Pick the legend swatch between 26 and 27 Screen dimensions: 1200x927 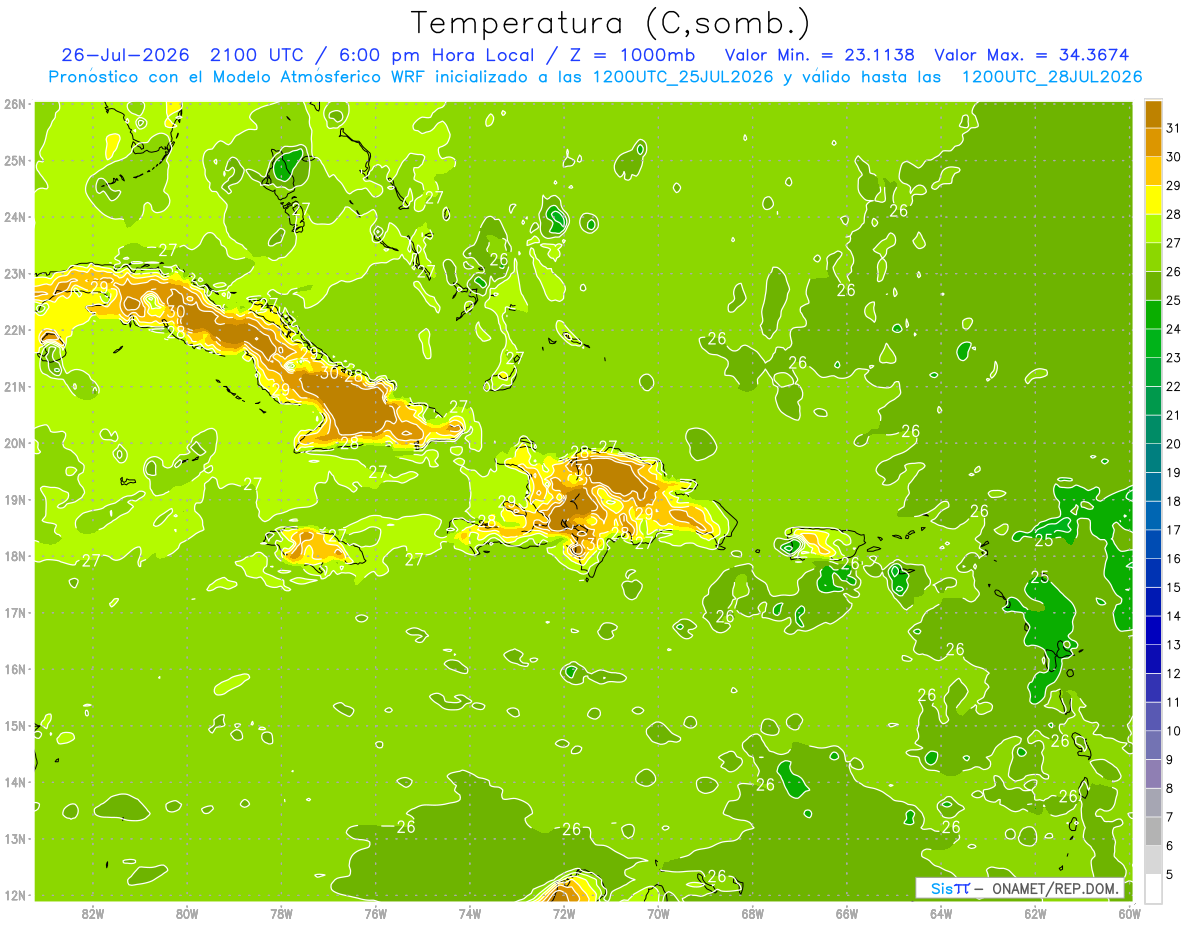point(1153,257)
